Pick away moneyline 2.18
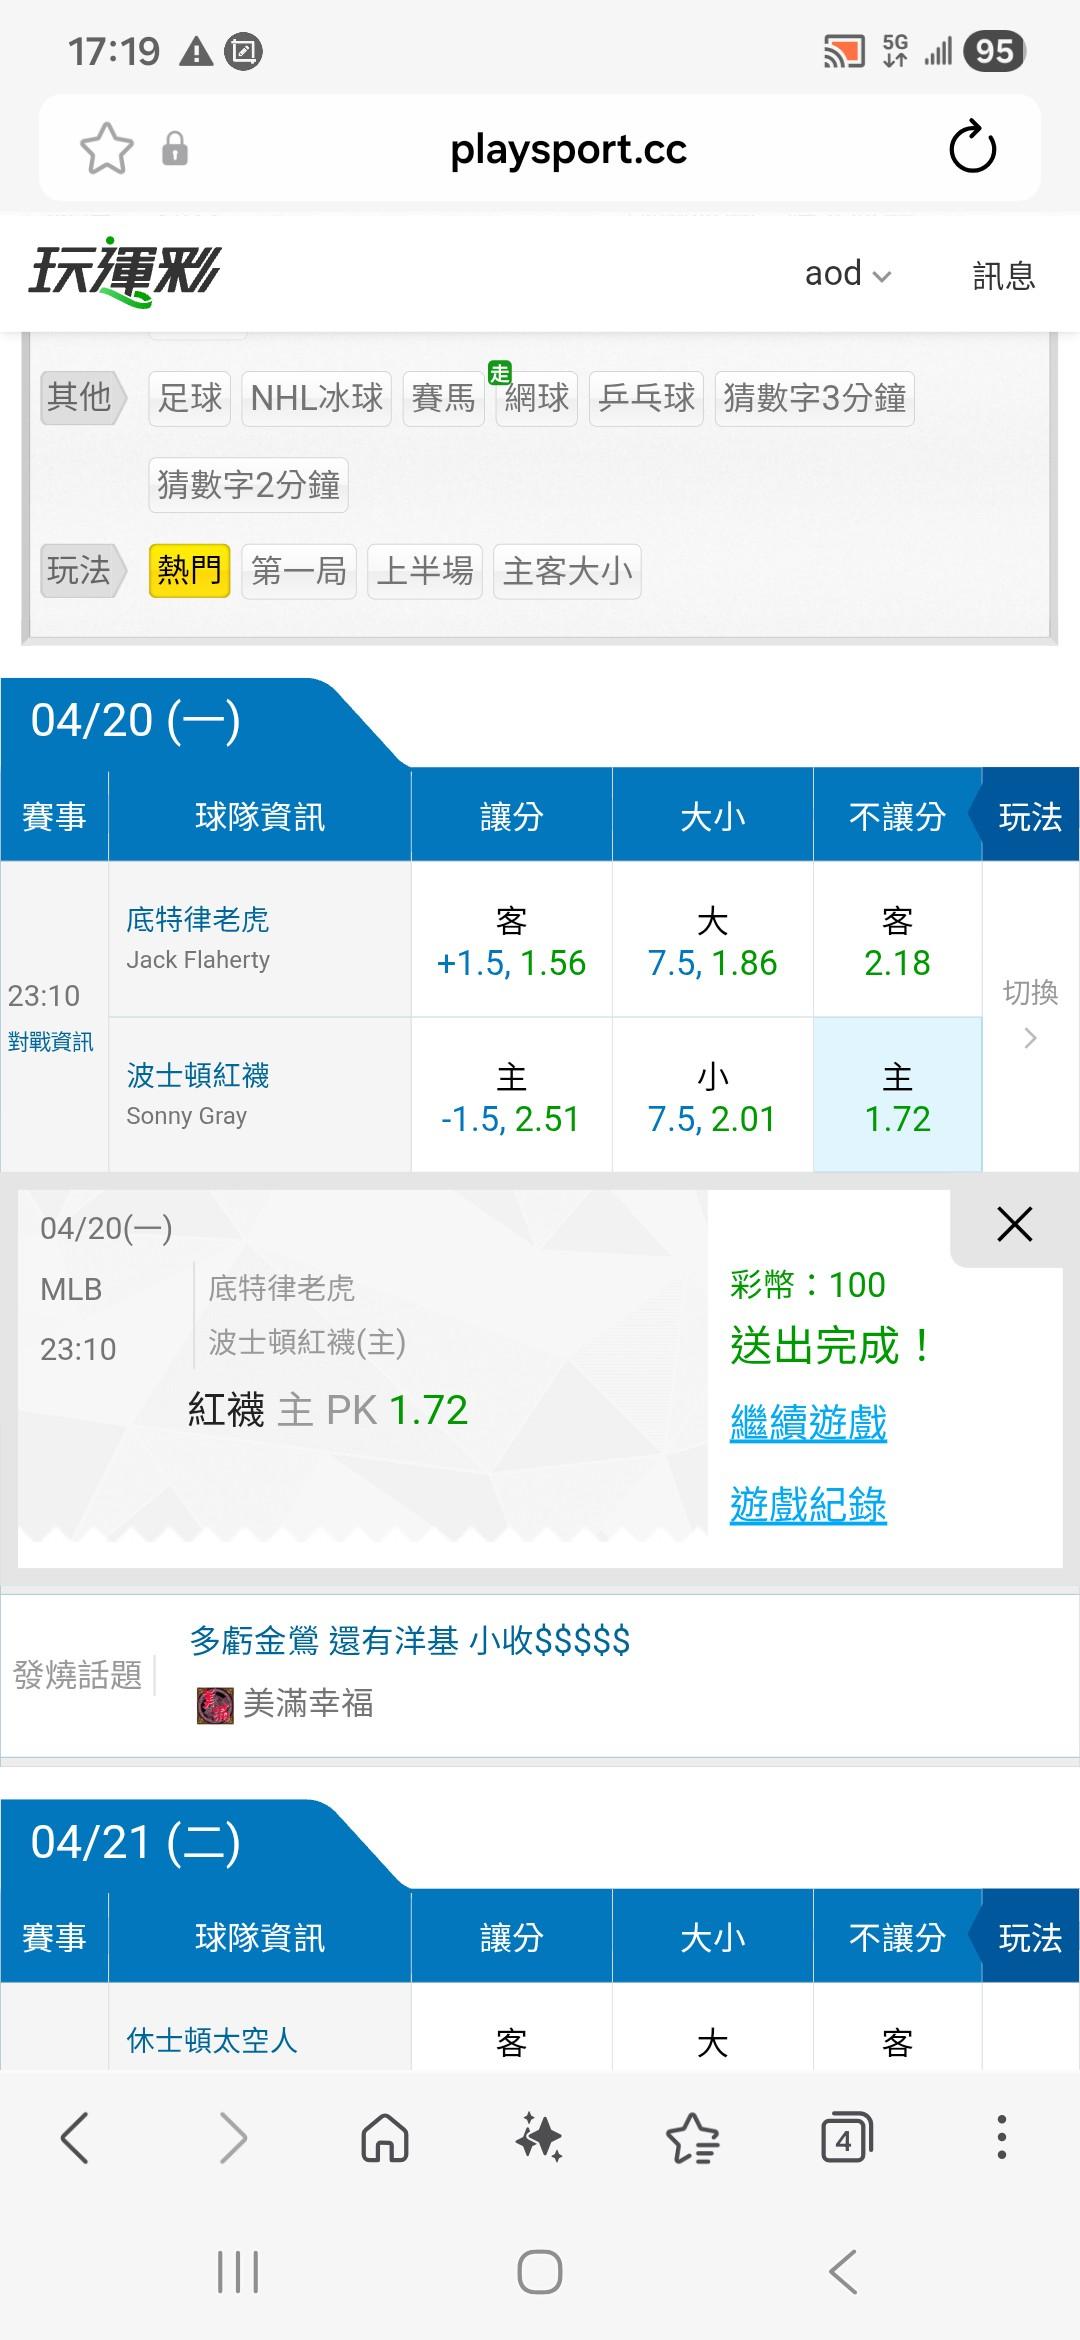 897,939
